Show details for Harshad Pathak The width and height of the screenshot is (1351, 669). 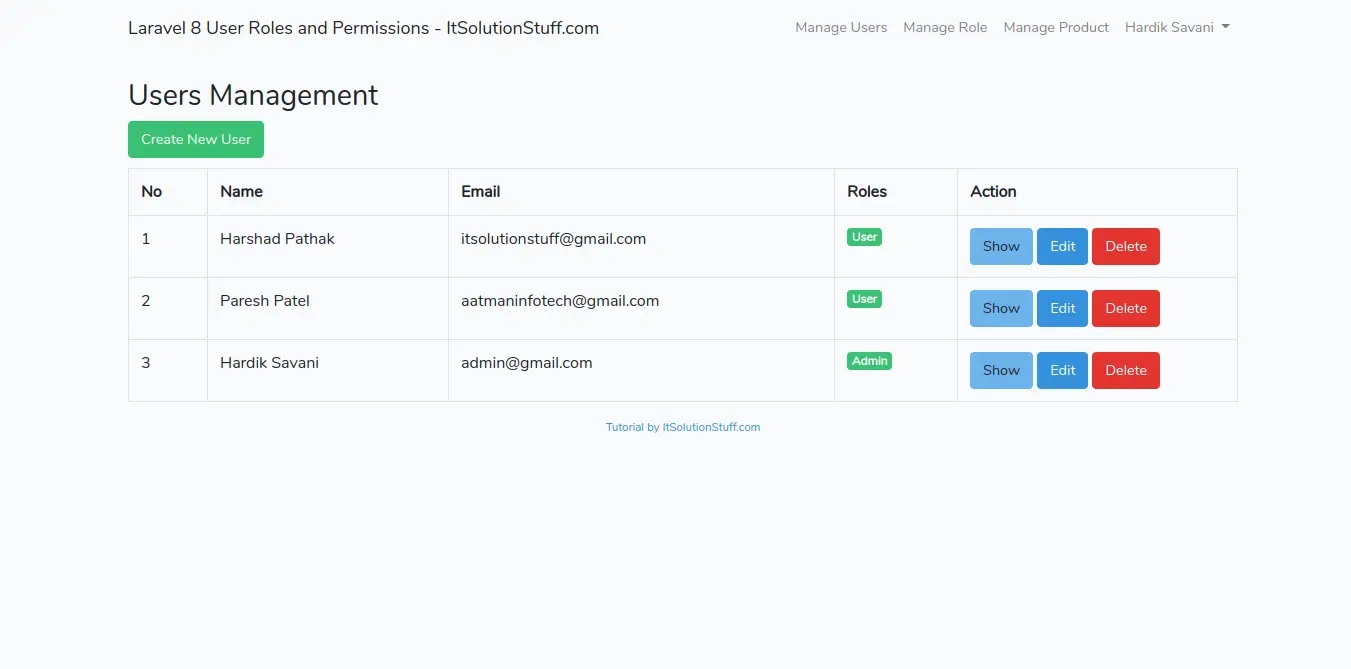pos(1001,247)
